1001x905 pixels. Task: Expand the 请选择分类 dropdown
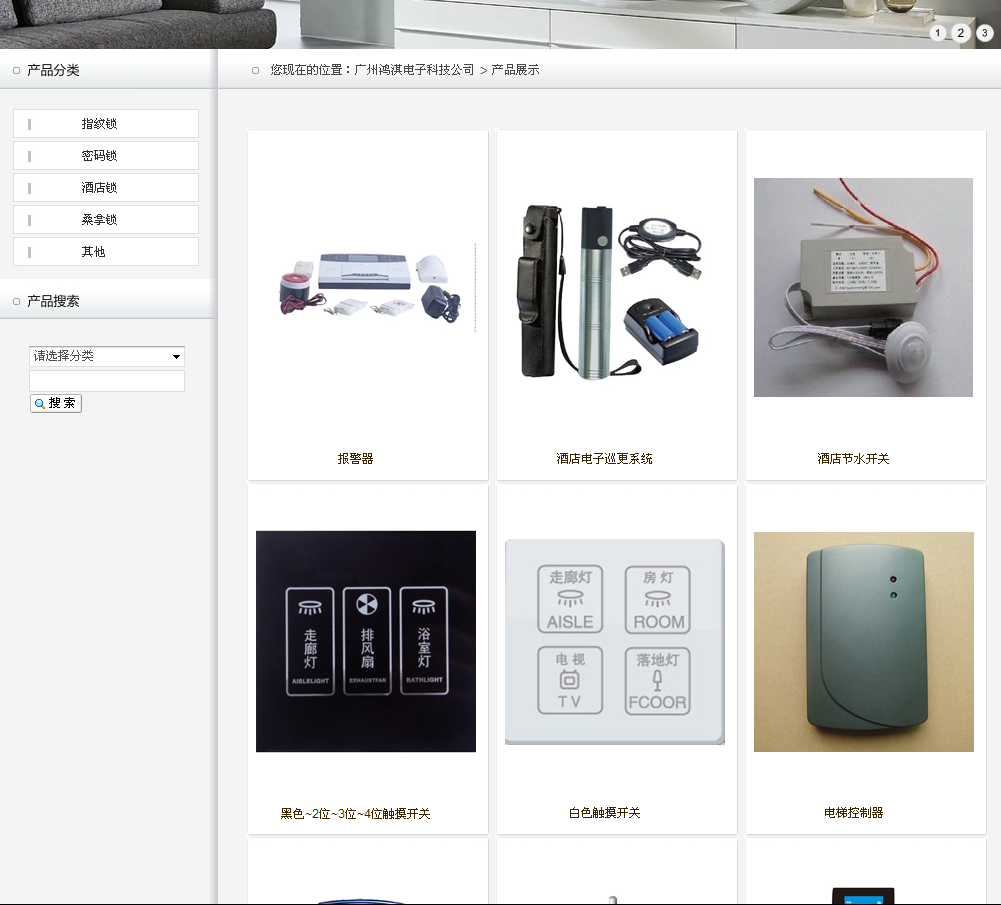coord(107,356)
